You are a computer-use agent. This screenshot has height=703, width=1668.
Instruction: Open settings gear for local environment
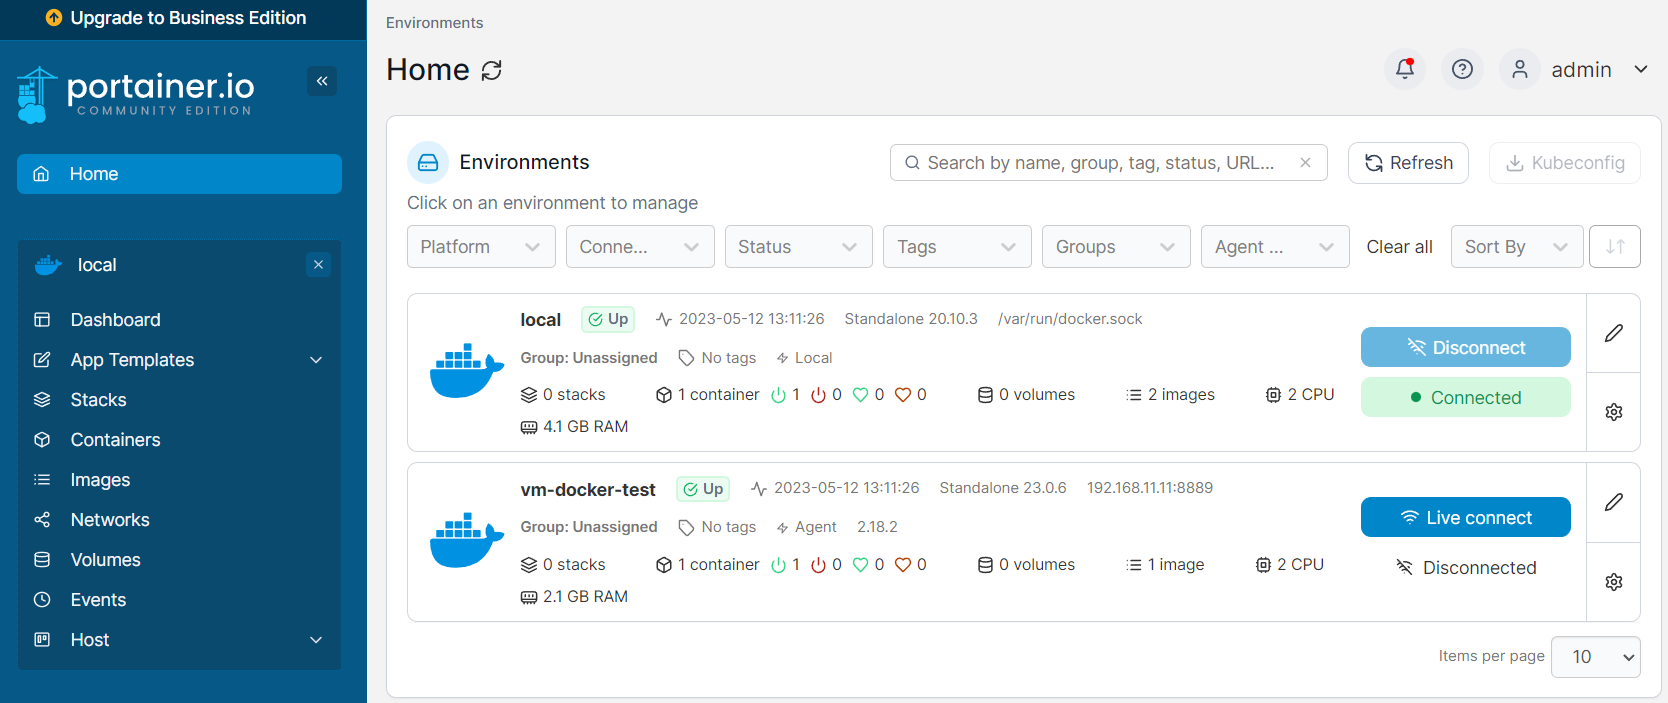click(1613, 412)
